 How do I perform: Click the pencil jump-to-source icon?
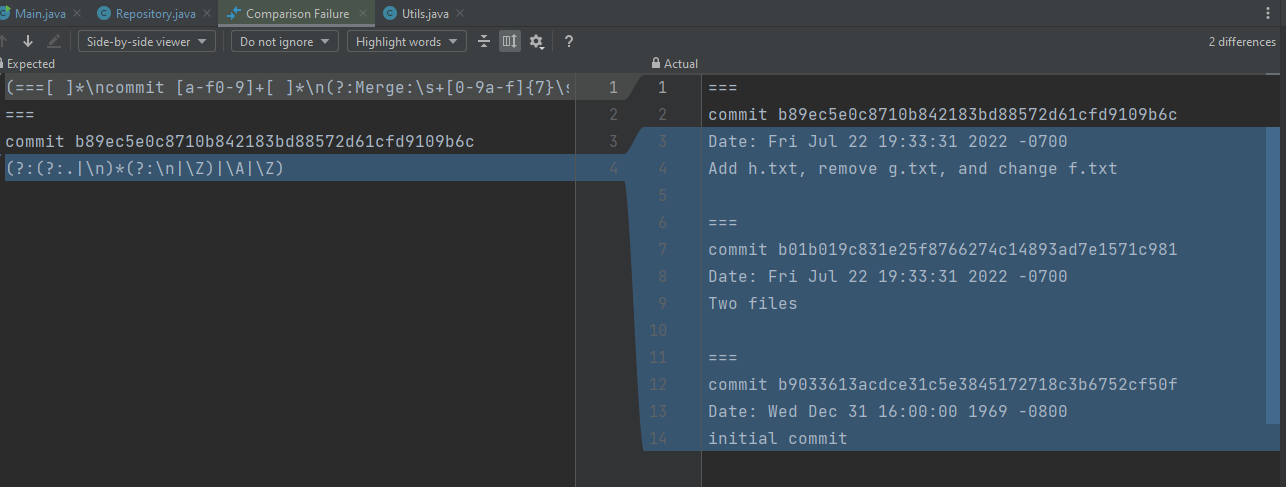point(54,41)
